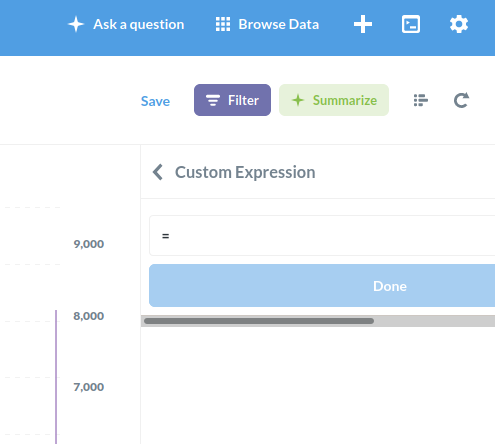The height and width of the screenshot is (444, 495).
Task: Click the funnel icon inside Filter button
Action: coord(213,100)
